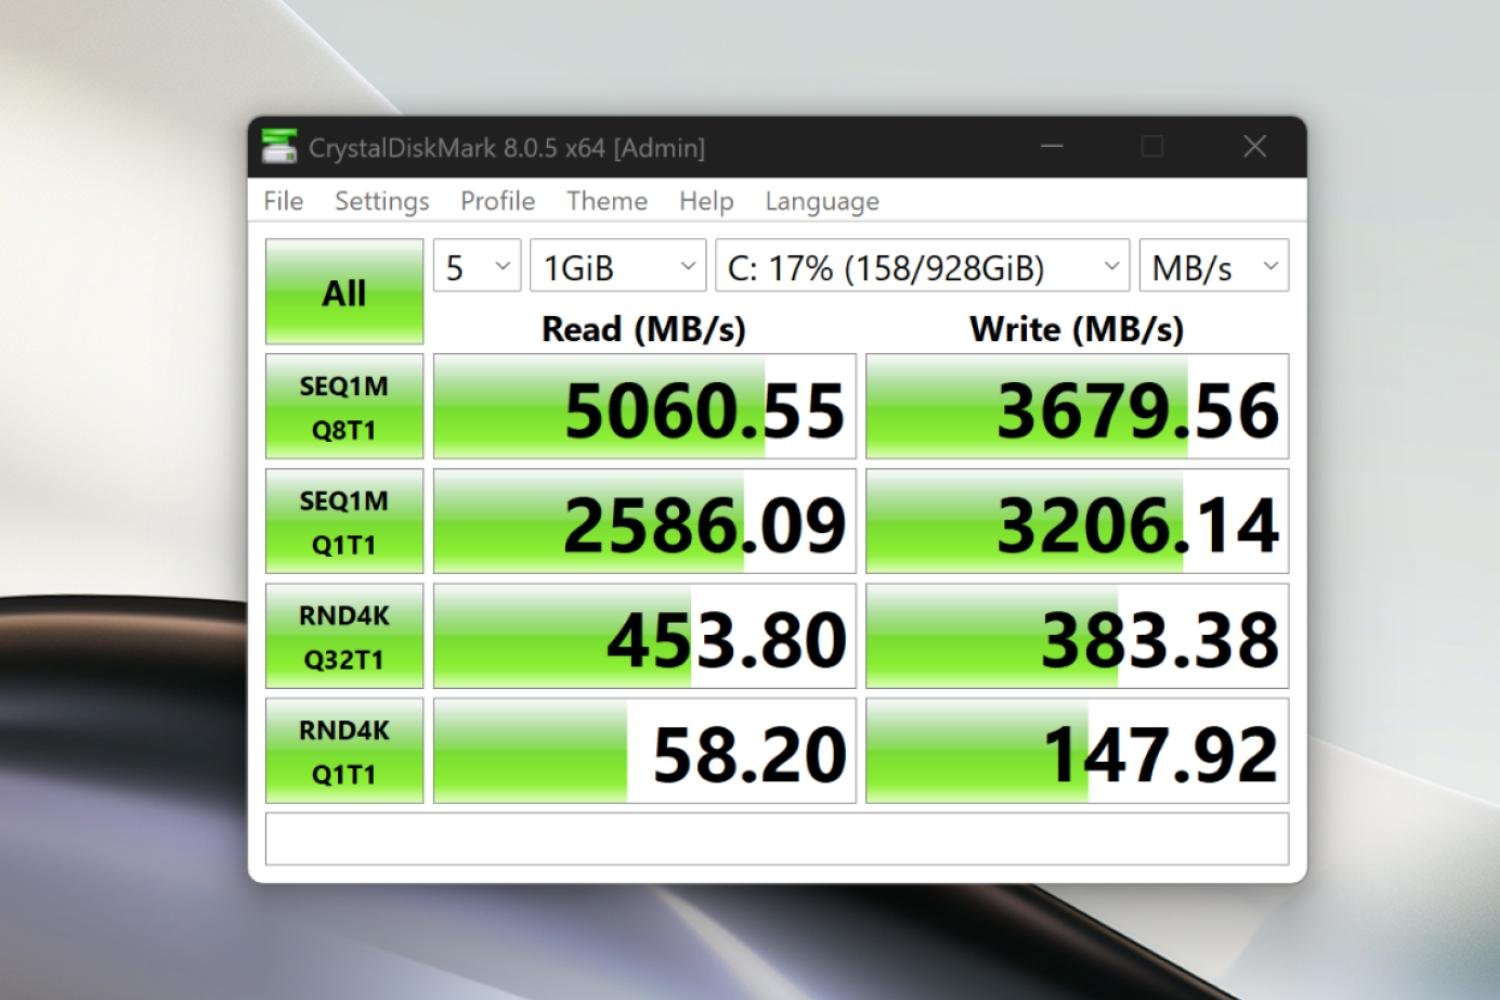Minimize the CrystalDiskMark window
1500x1000 pixels.
pos(1051,146)
